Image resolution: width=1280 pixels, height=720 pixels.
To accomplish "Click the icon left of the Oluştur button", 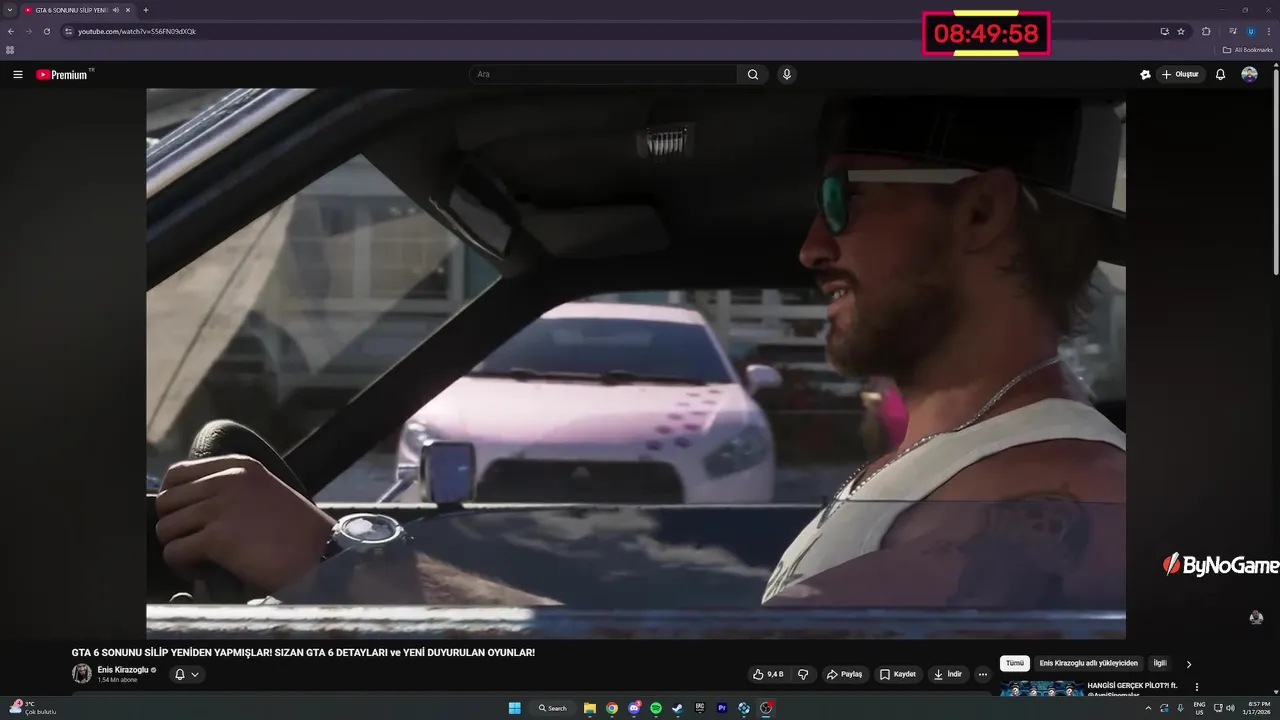I will pos(1145,74).
